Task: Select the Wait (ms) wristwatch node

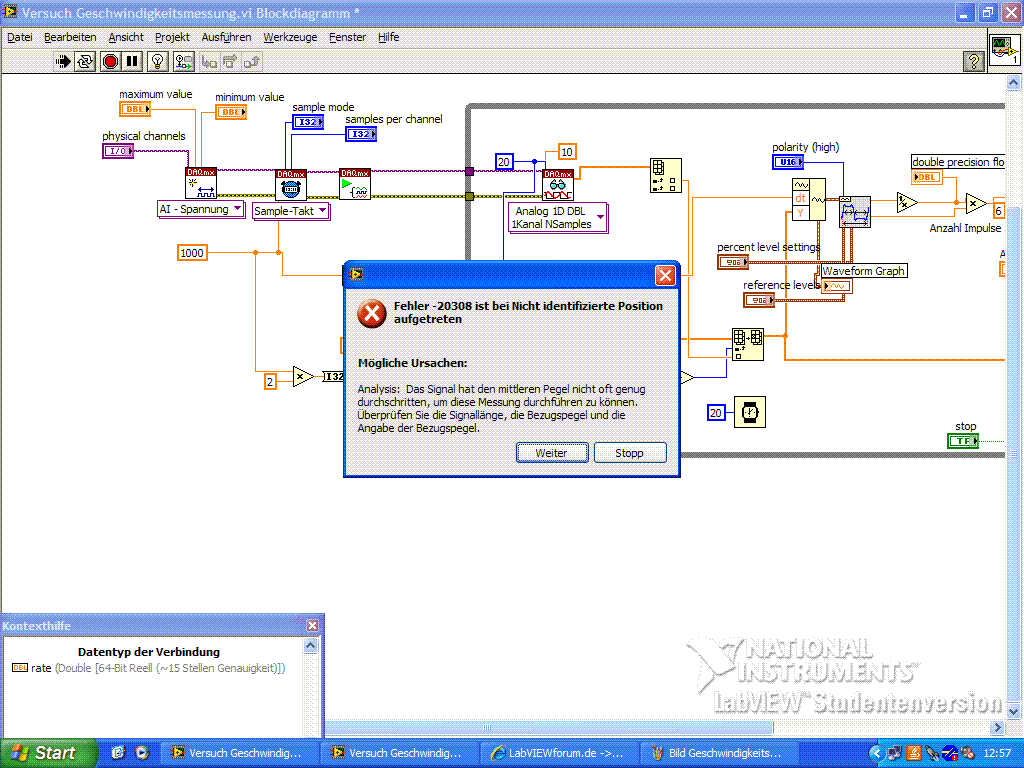Action: pyautogui.click(x=750, y=412)
